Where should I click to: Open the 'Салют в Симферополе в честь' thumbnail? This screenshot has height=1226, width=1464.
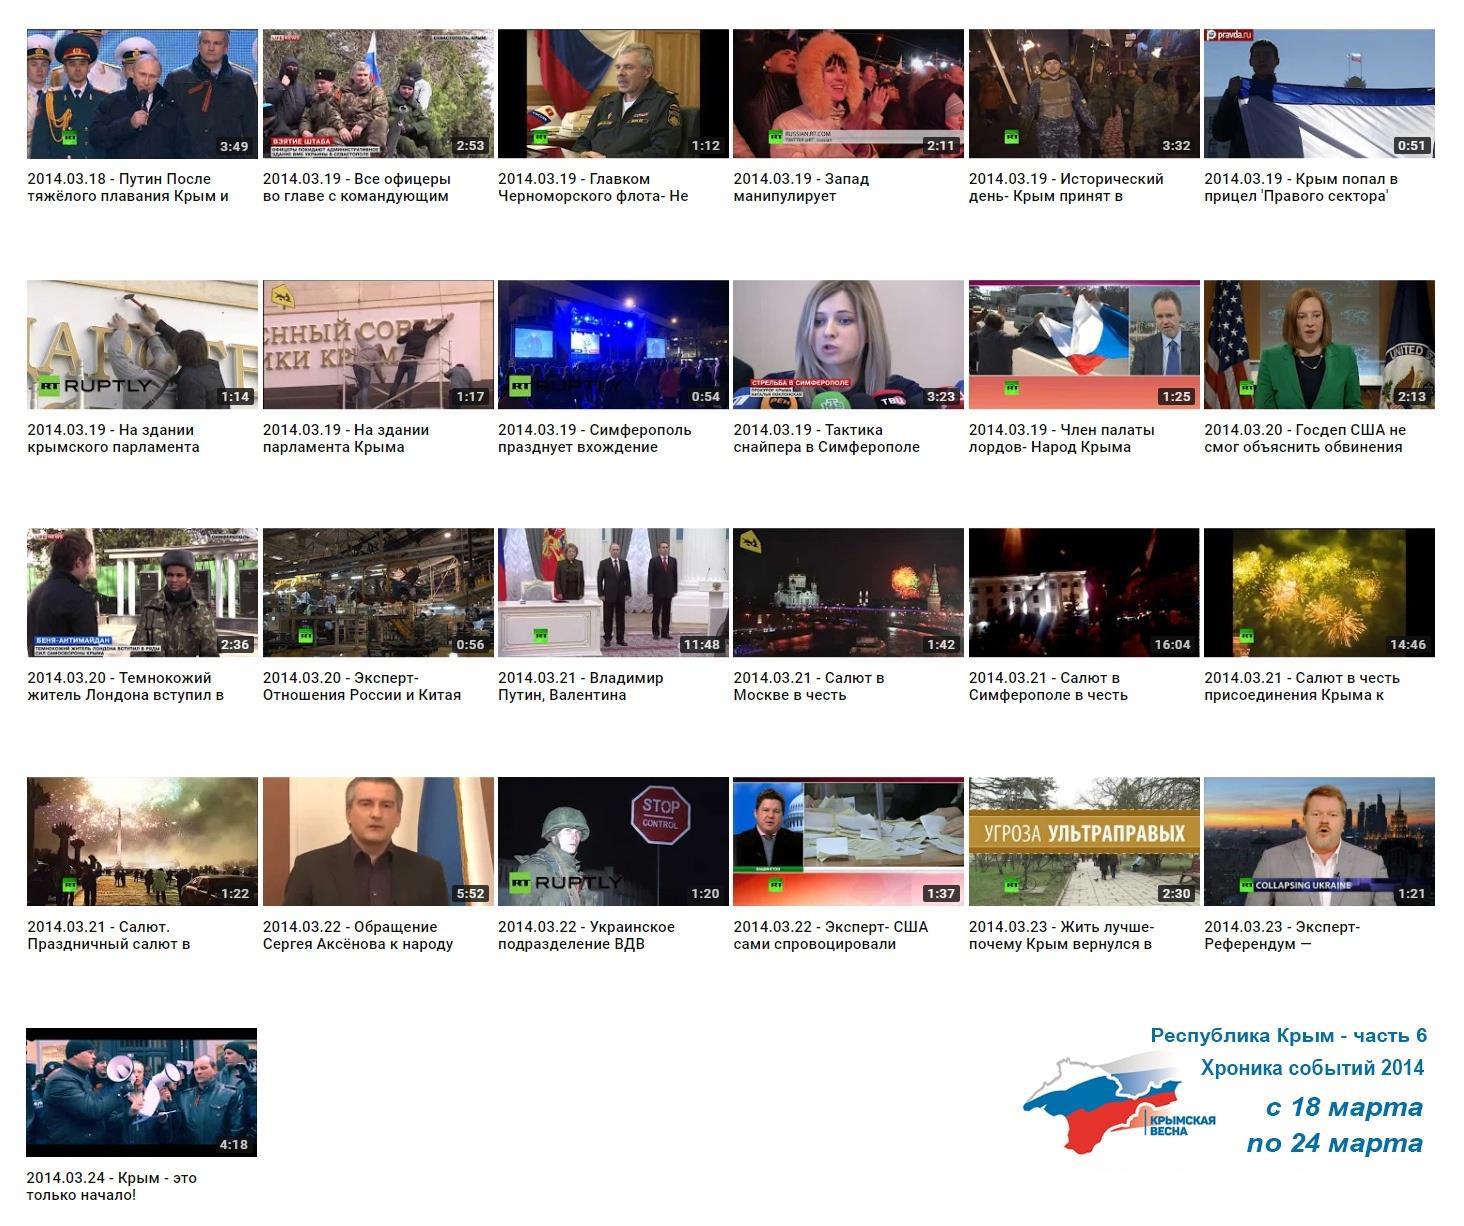pos(1084,593)
